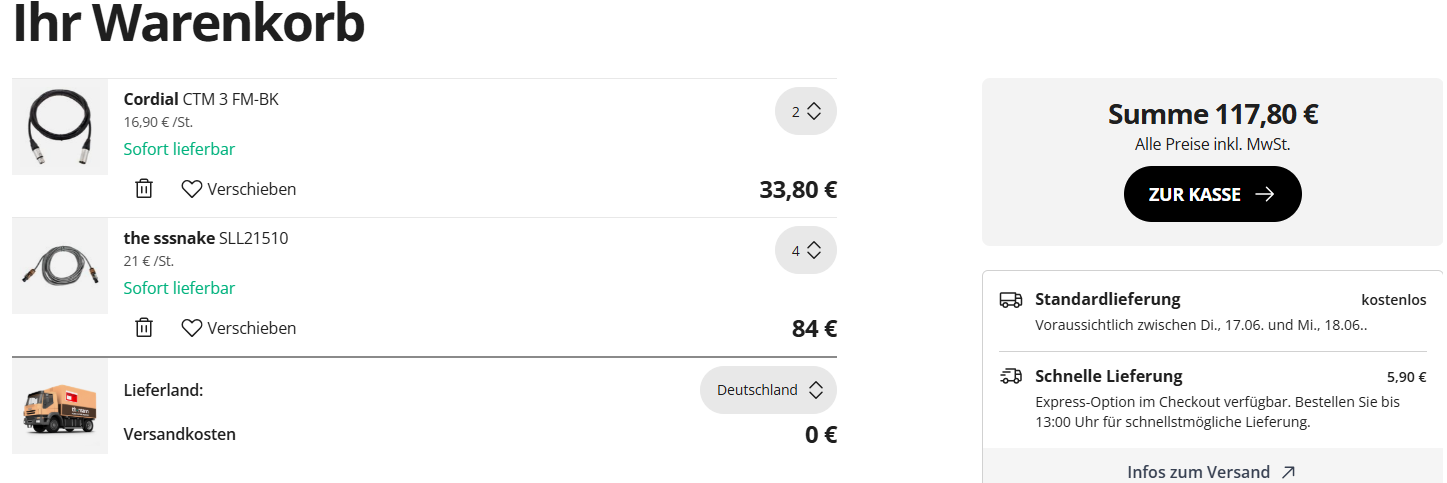The image size is (1447, 483).
Task: Click arrow icon beside Infos zum Versand
Action: point(1288,472)
